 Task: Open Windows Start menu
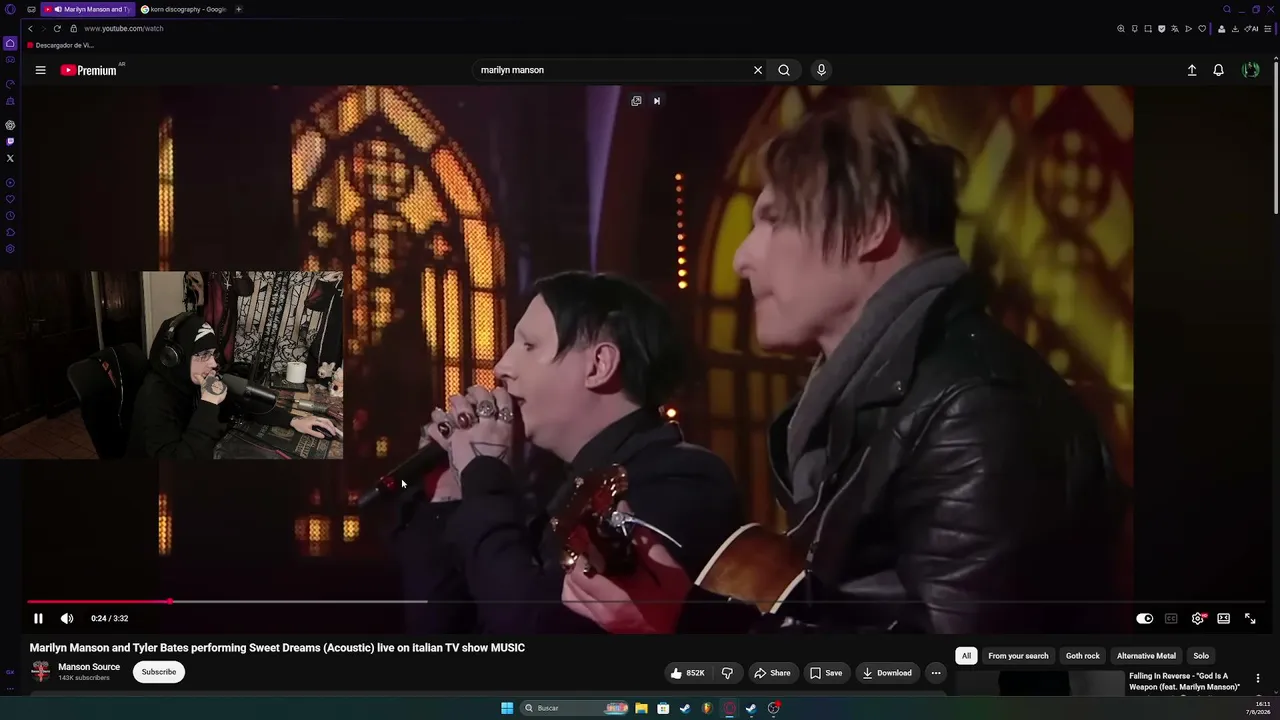pos(507,708)
